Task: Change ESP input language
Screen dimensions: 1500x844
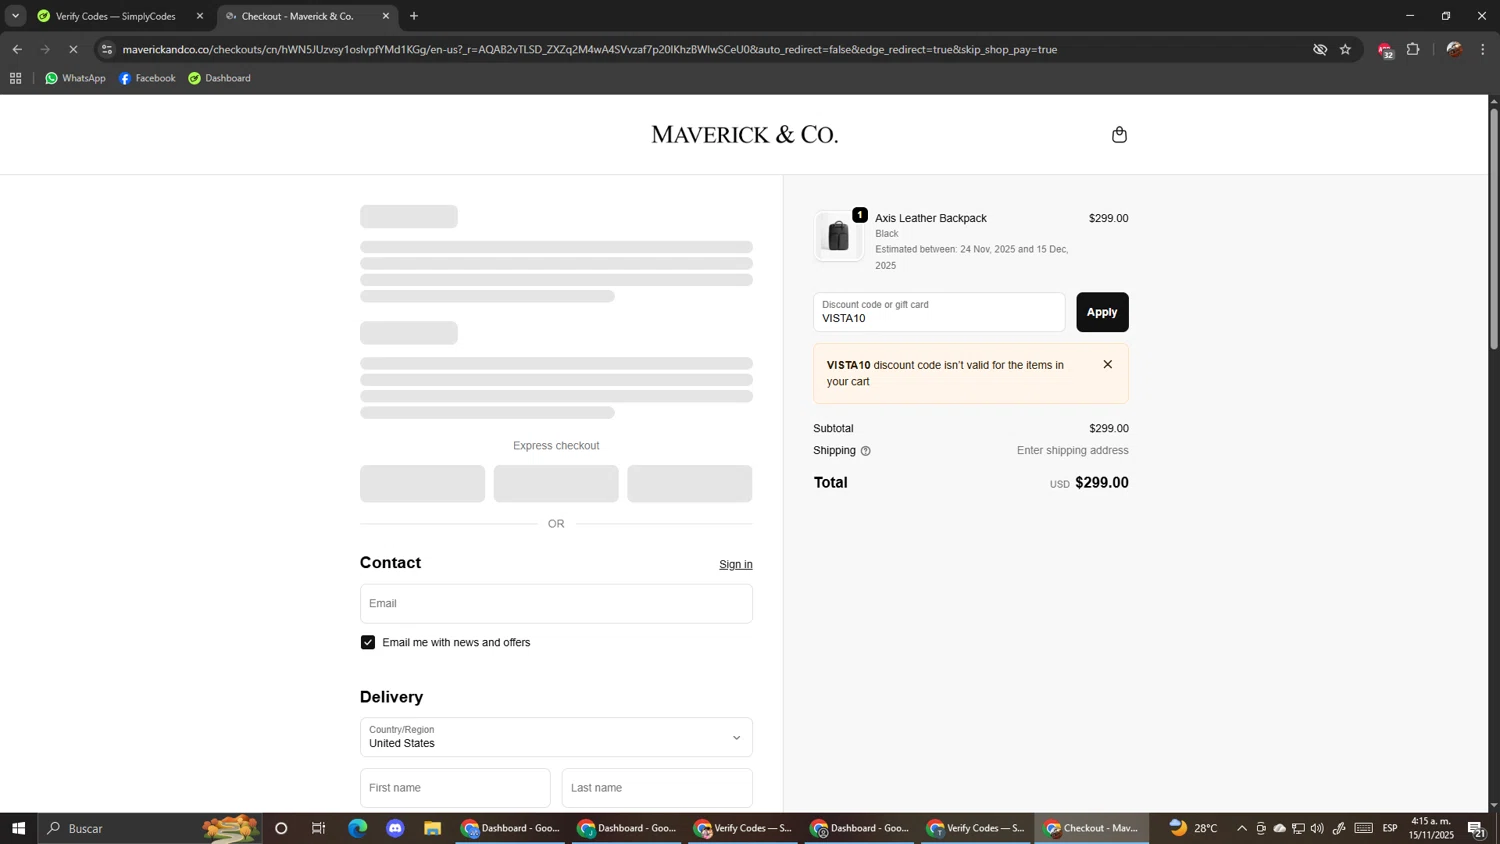Action: coord(1390,828)
